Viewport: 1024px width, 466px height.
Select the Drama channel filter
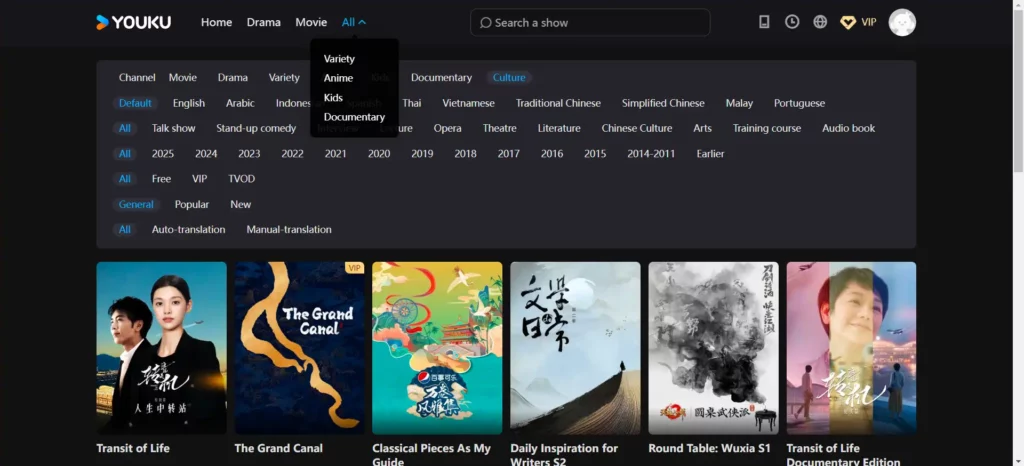point(232,78)
